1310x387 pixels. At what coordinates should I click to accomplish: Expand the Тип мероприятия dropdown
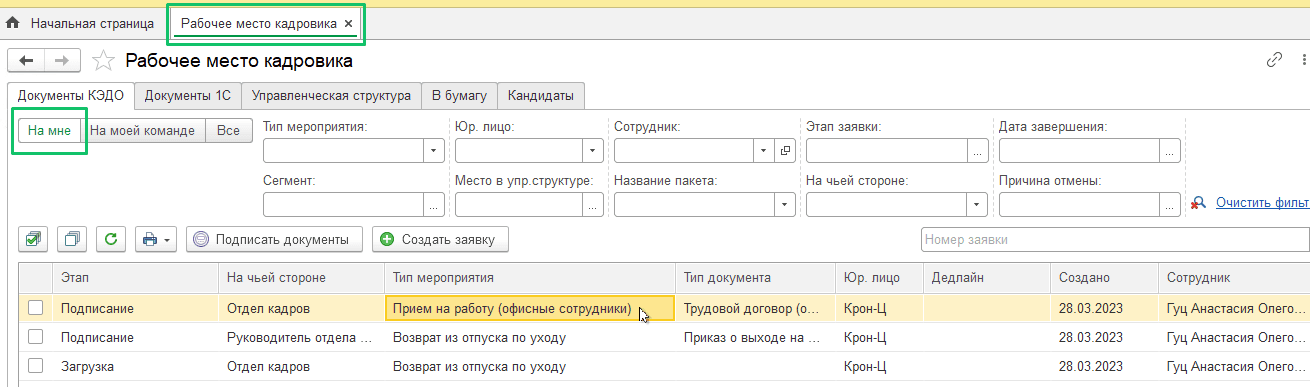click(434, 150)
